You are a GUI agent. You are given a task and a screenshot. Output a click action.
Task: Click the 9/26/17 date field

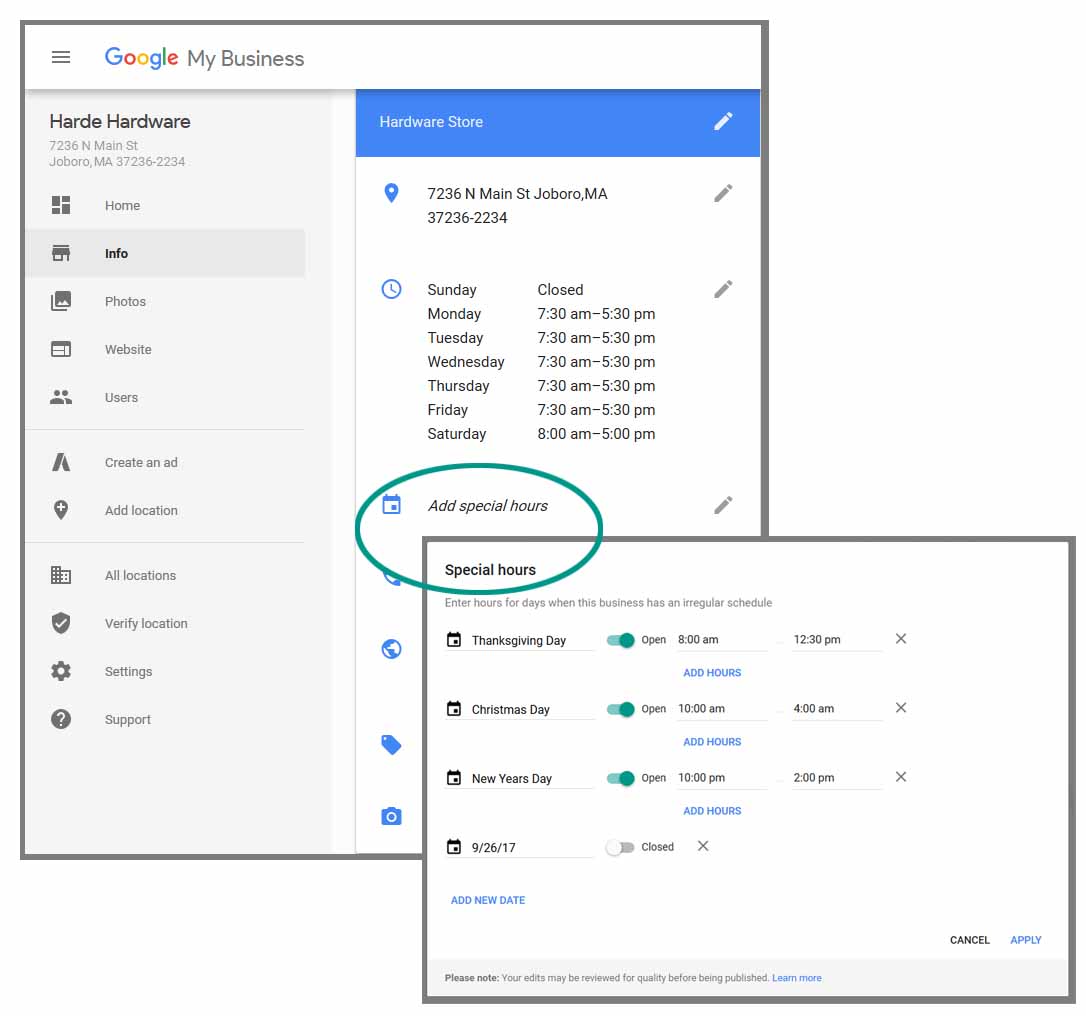click(519, 848)
